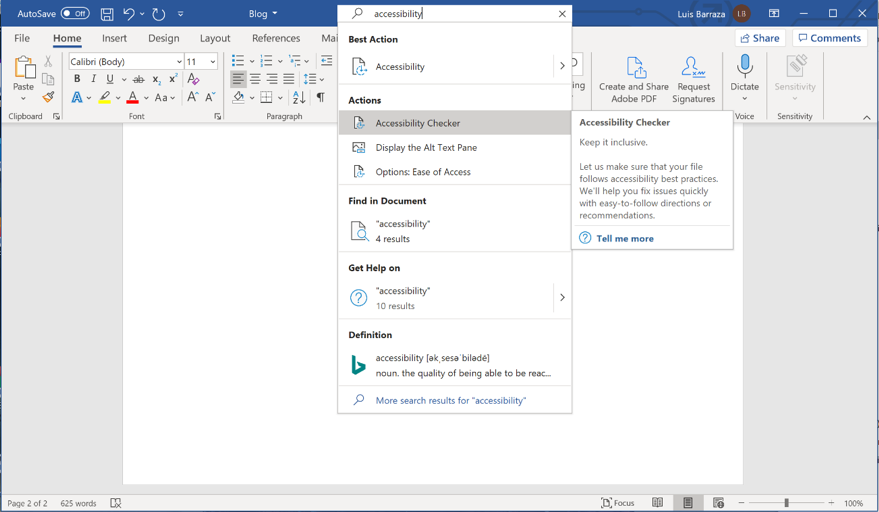Click More search results for "accessibility"
879x512 pixels.
pos(455,400)
